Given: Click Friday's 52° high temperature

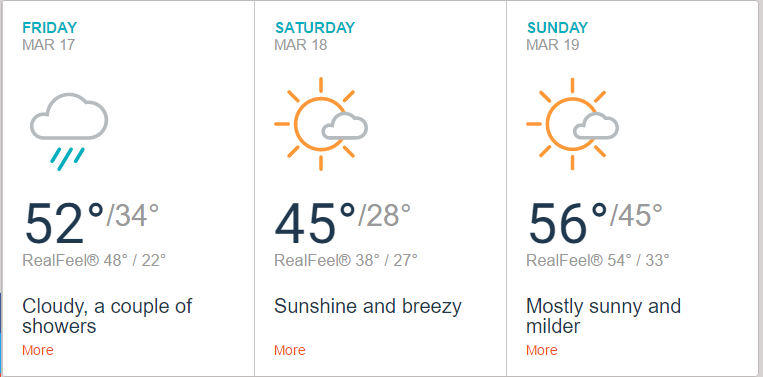Looking at the screenshot, I should (64, 223).
